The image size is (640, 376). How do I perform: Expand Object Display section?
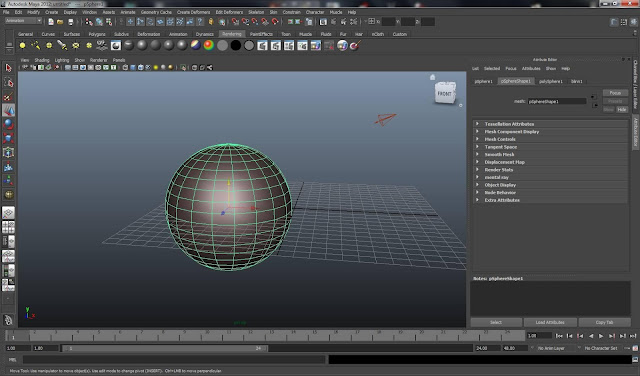click(x=551, y=185)
